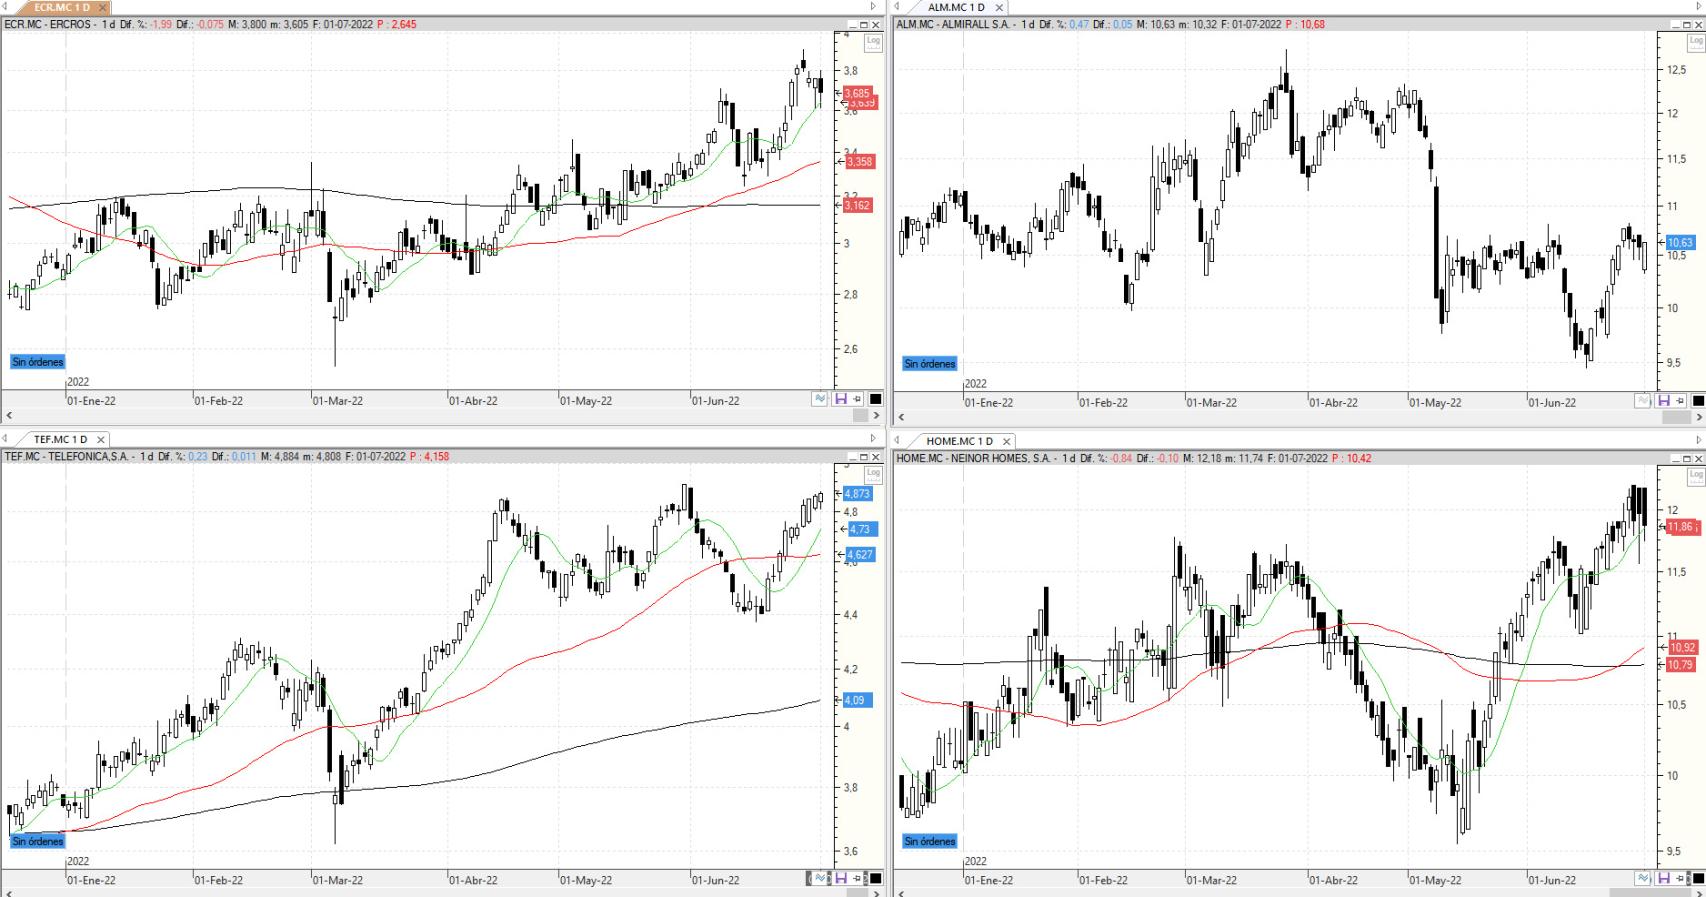Click right tab-scroll arrow above ERCROS chart

873,7
